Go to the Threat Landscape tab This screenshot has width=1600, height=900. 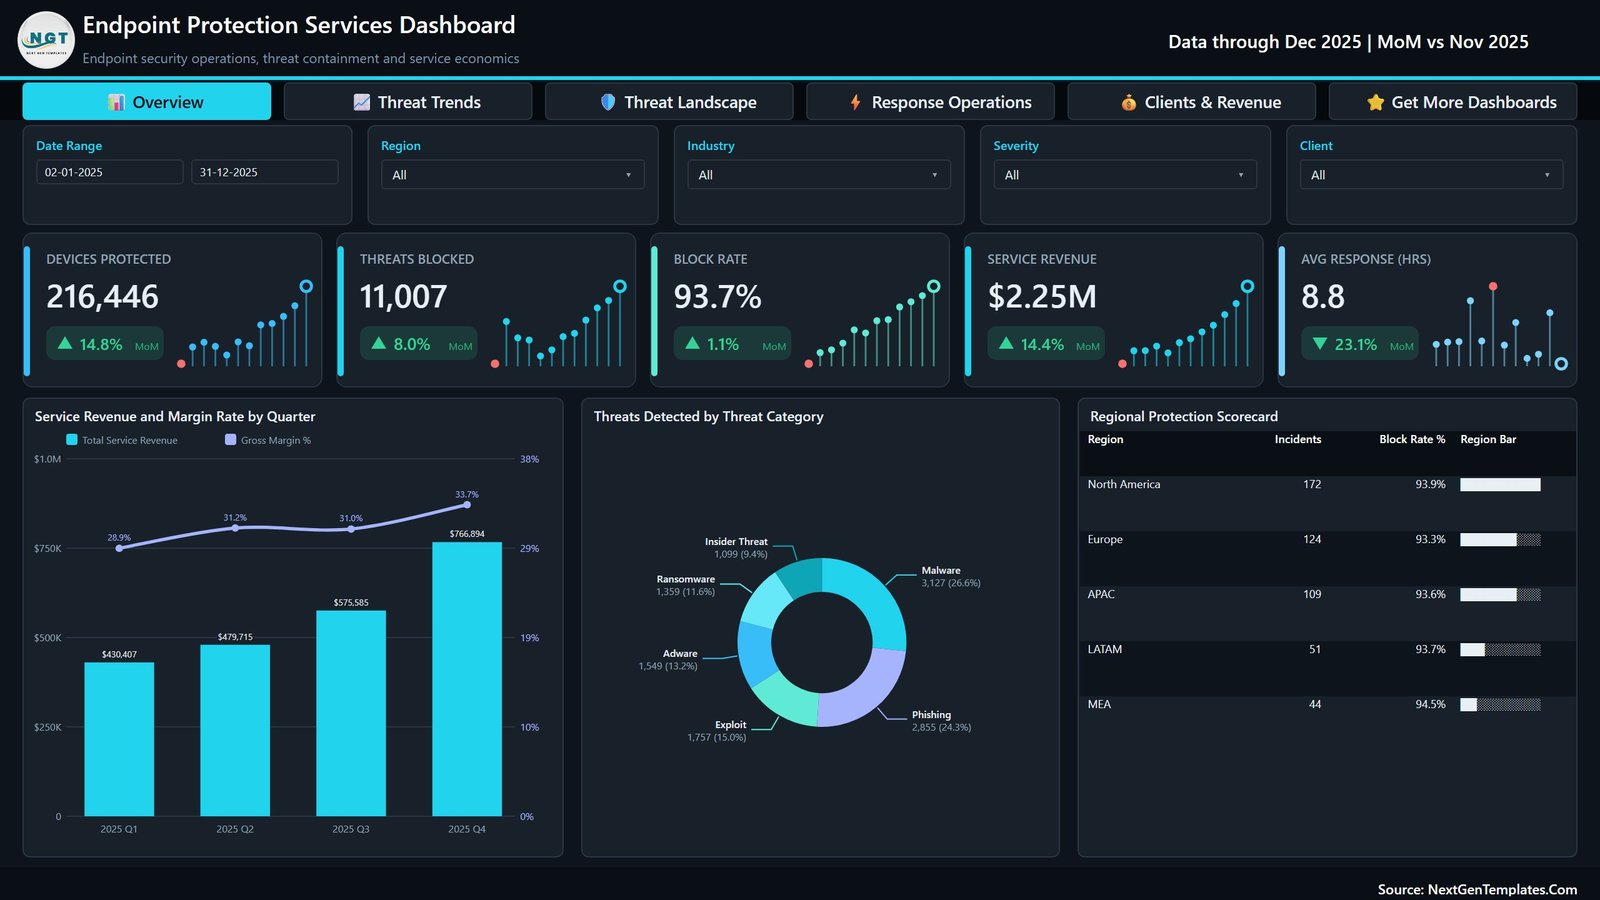tap(669, 101)
